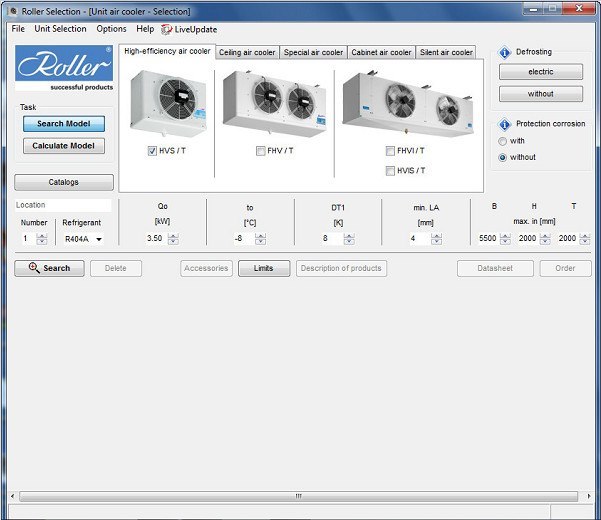Viewport: 601px width, 520px height.
Task: Click the Limits button
Action: coord(264,268)
